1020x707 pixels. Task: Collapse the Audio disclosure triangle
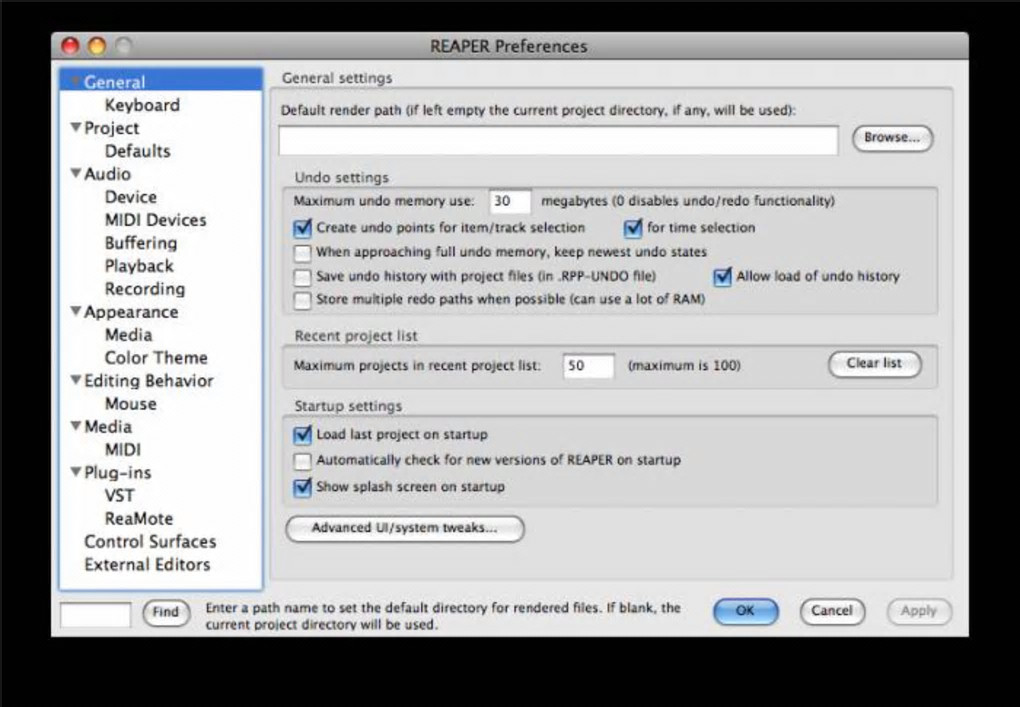click(76, 174)
